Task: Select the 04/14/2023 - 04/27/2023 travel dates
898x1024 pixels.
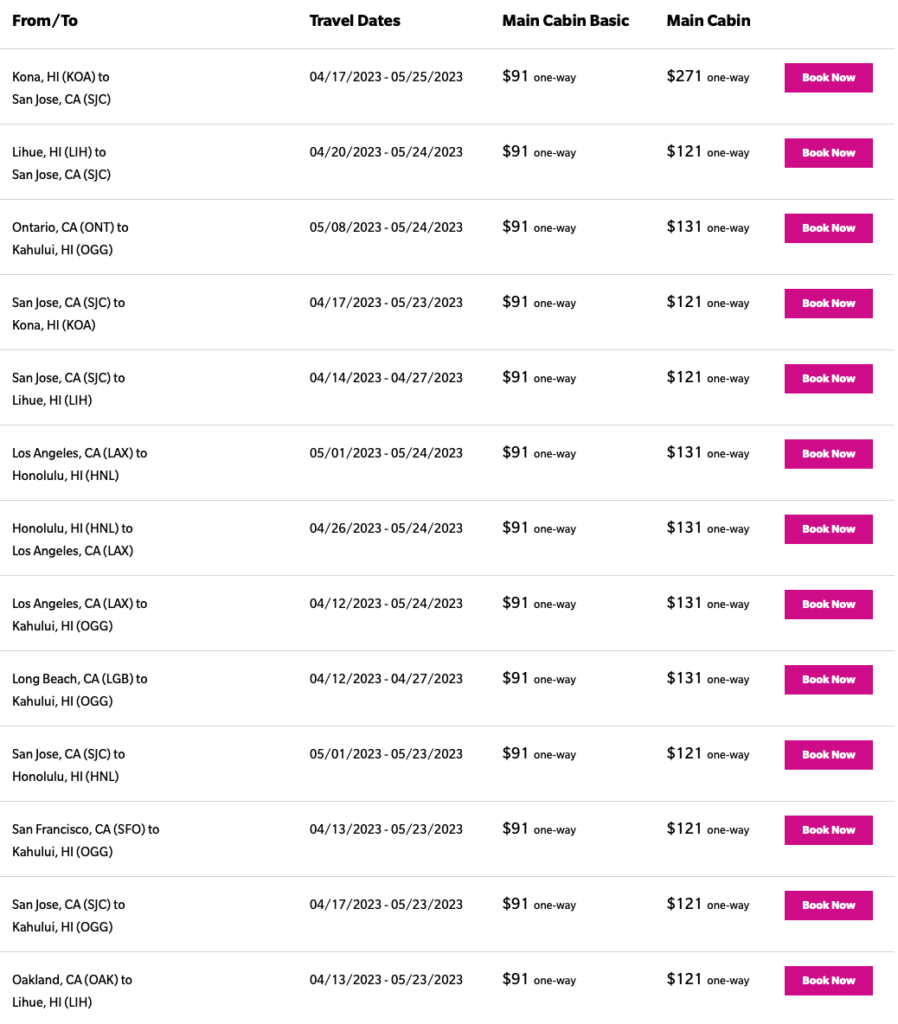Action: [x=386, y=378]
